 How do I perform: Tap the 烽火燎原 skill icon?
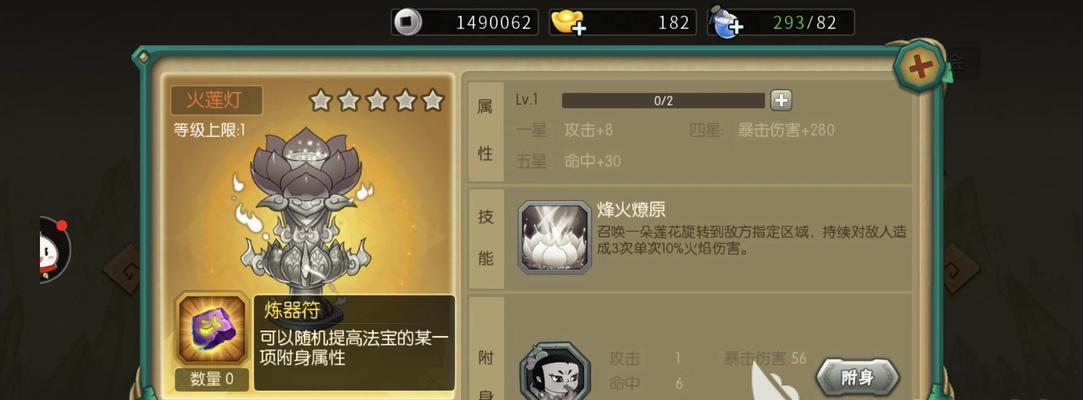point(554,238)
